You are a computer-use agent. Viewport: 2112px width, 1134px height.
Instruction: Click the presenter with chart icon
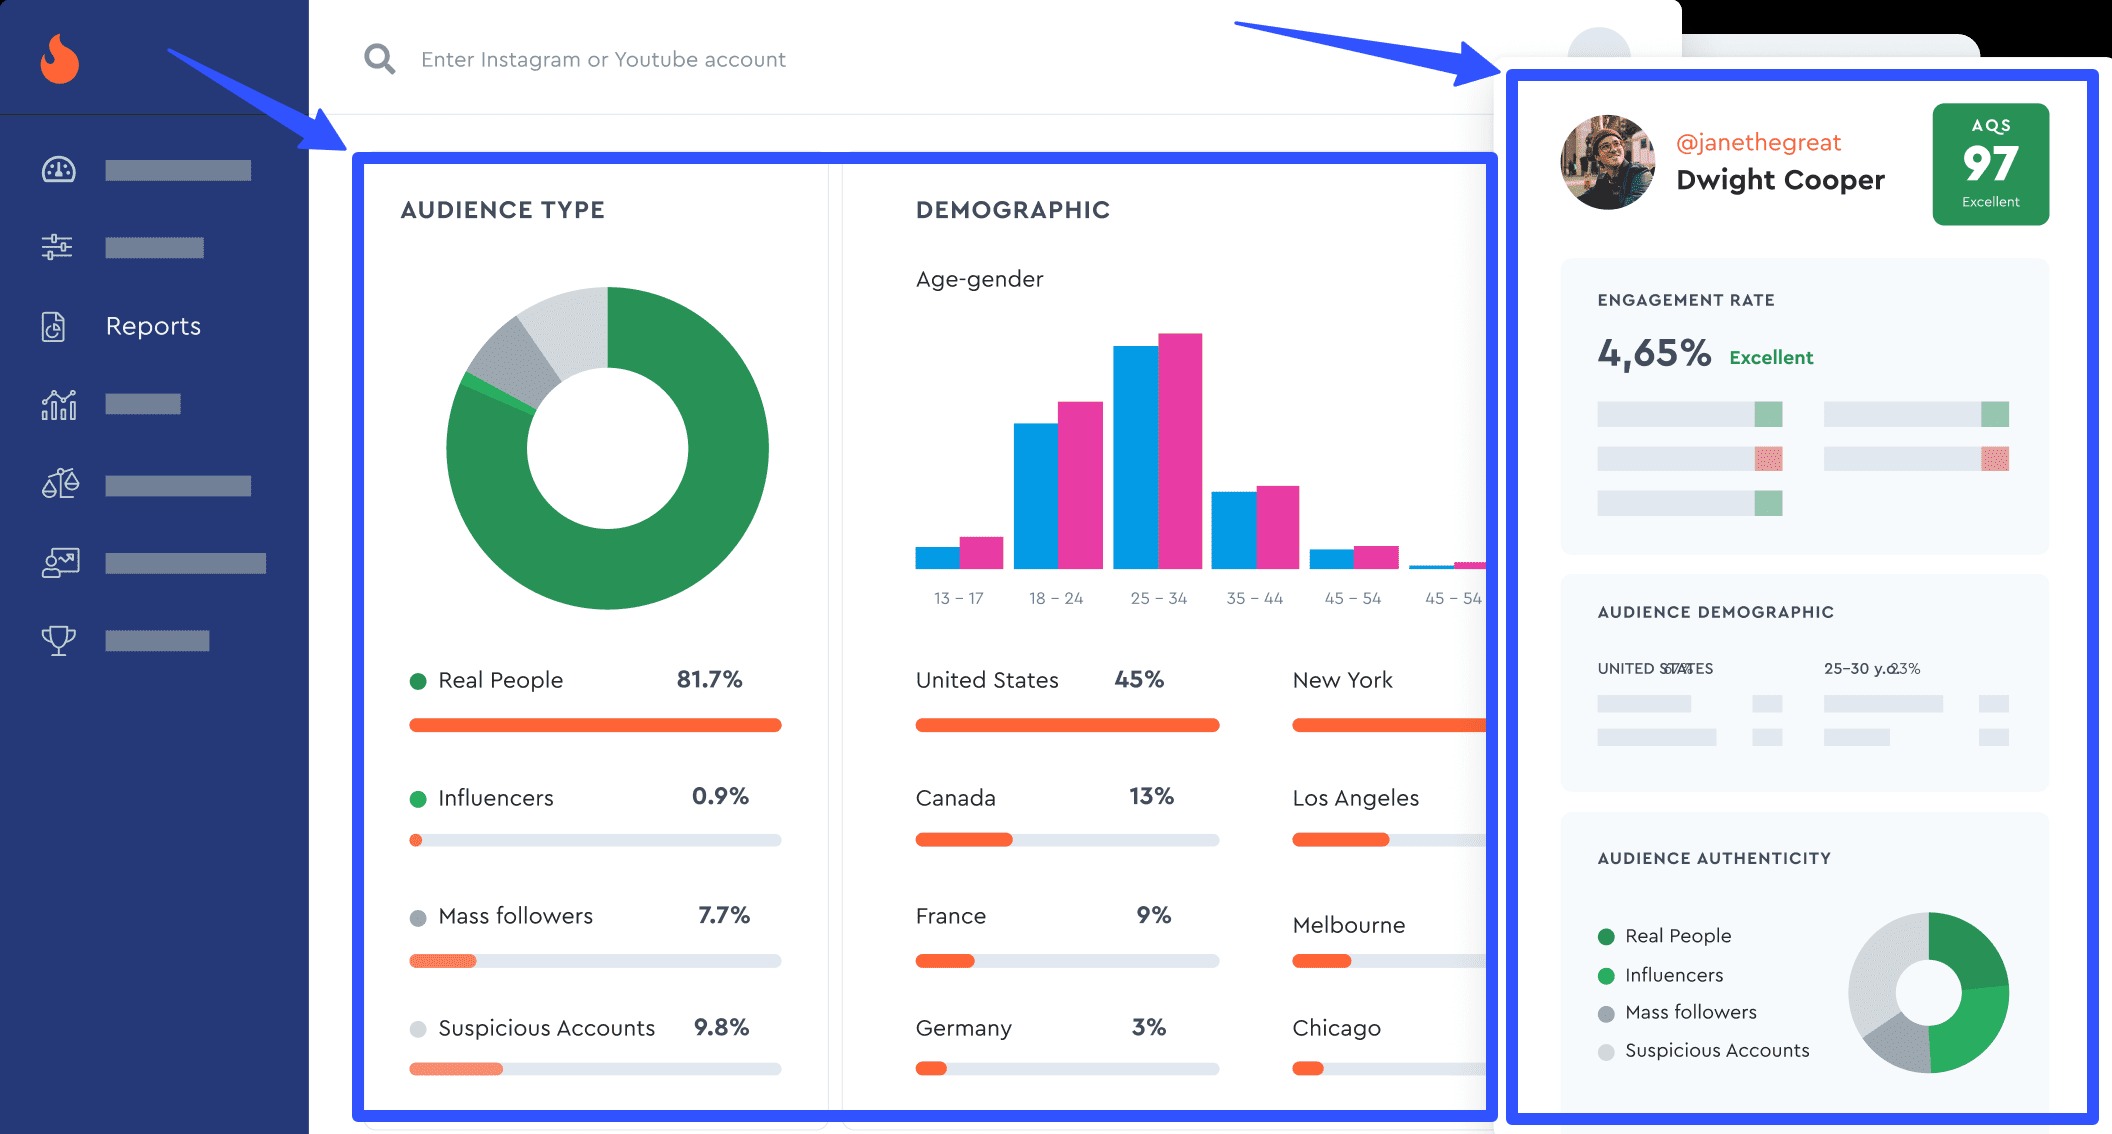click(58, 561)
